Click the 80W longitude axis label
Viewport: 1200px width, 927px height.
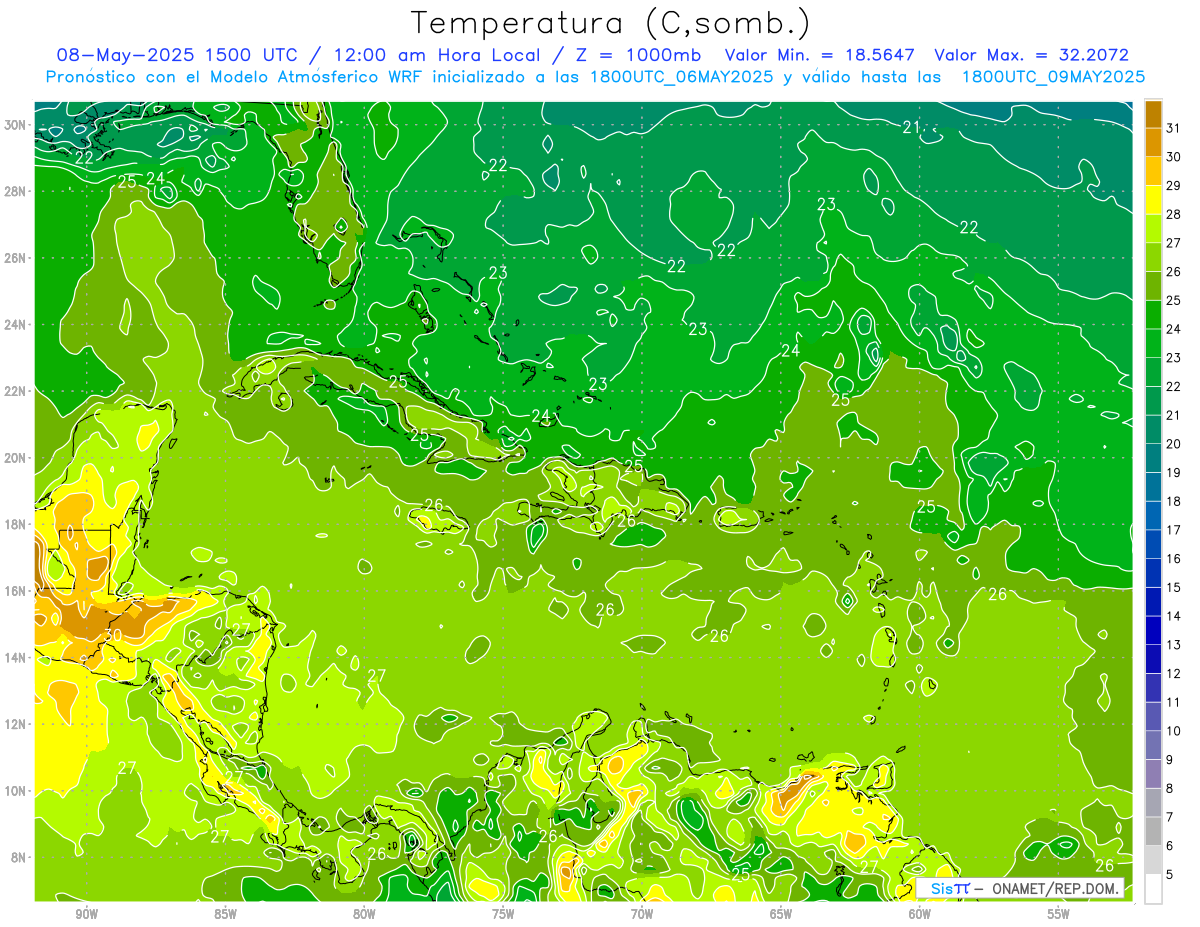(x=364, y=915)
